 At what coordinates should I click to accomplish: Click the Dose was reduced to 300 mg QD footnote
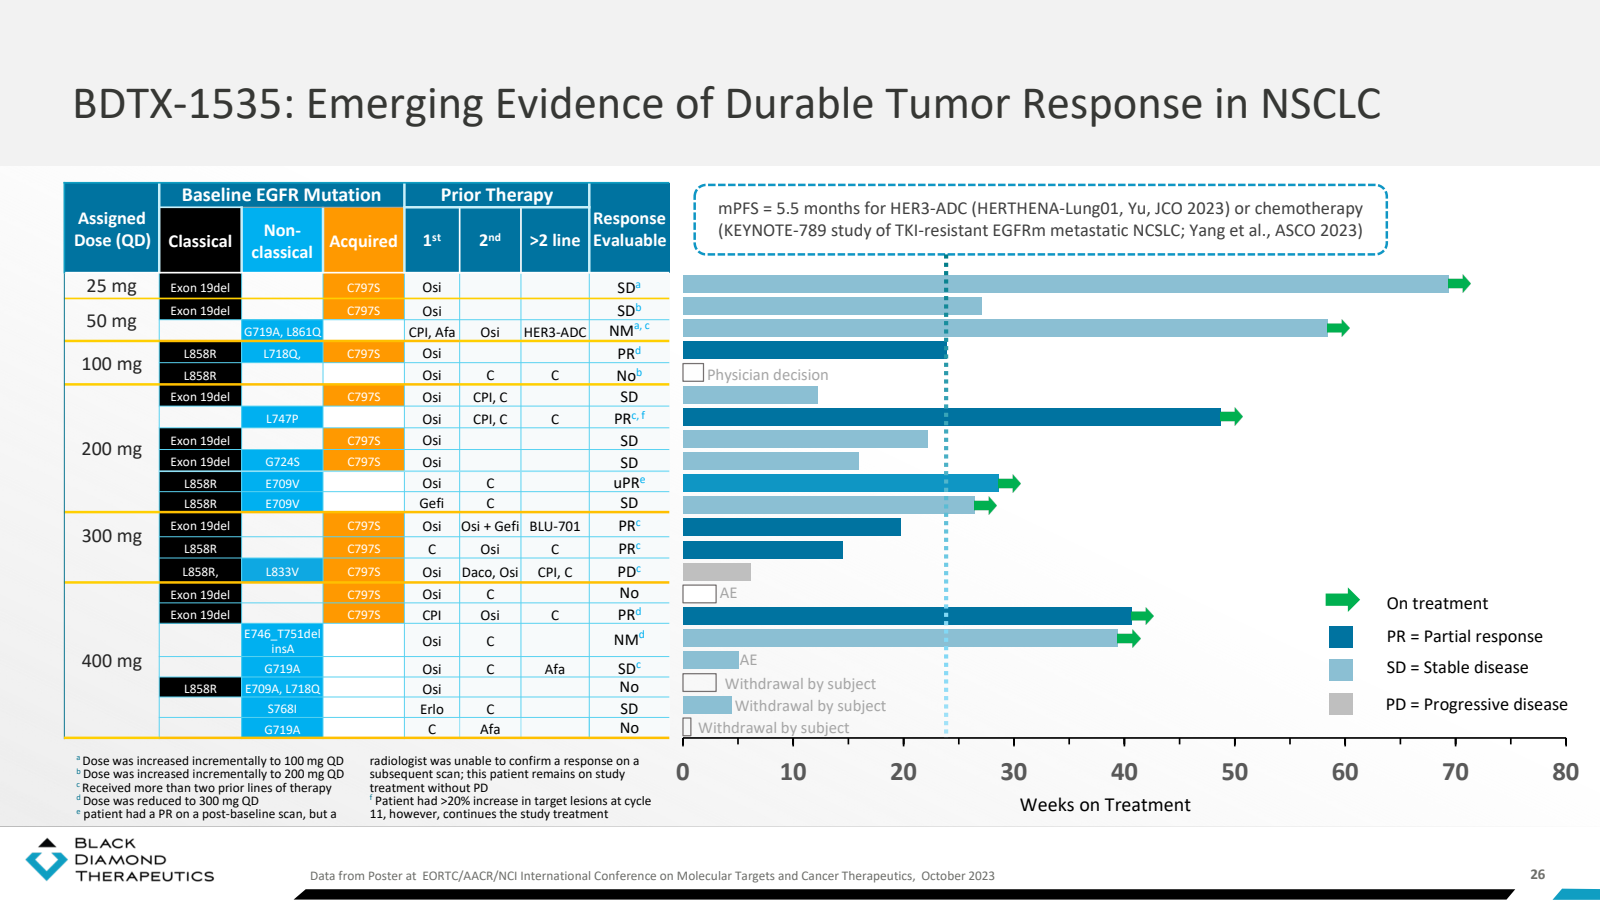pos(168,801)
